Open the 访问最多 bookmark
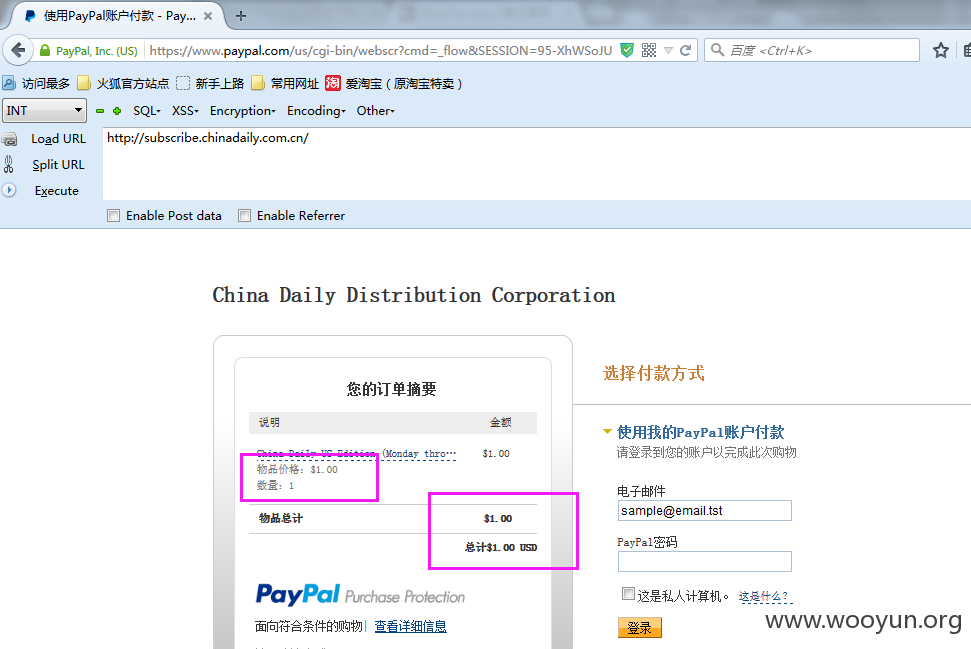971x649 pixels. tap(36, 83)
